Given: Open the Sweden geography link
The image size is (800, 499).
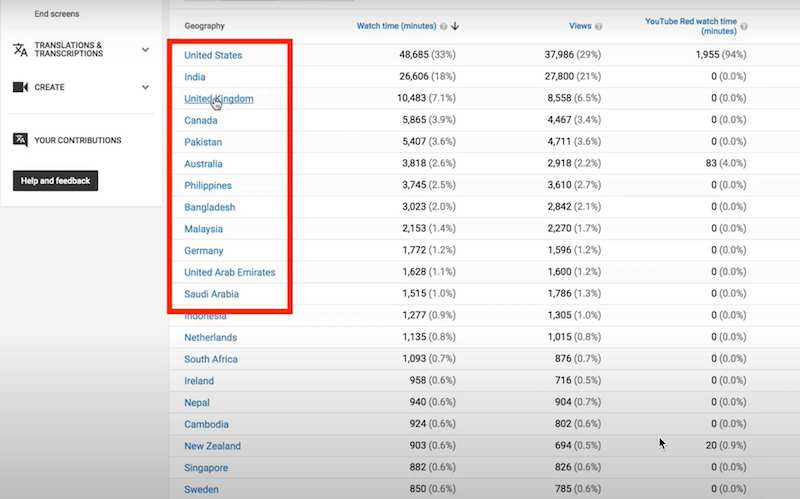Looking at the screenshot, I should (x=201, y=489).
